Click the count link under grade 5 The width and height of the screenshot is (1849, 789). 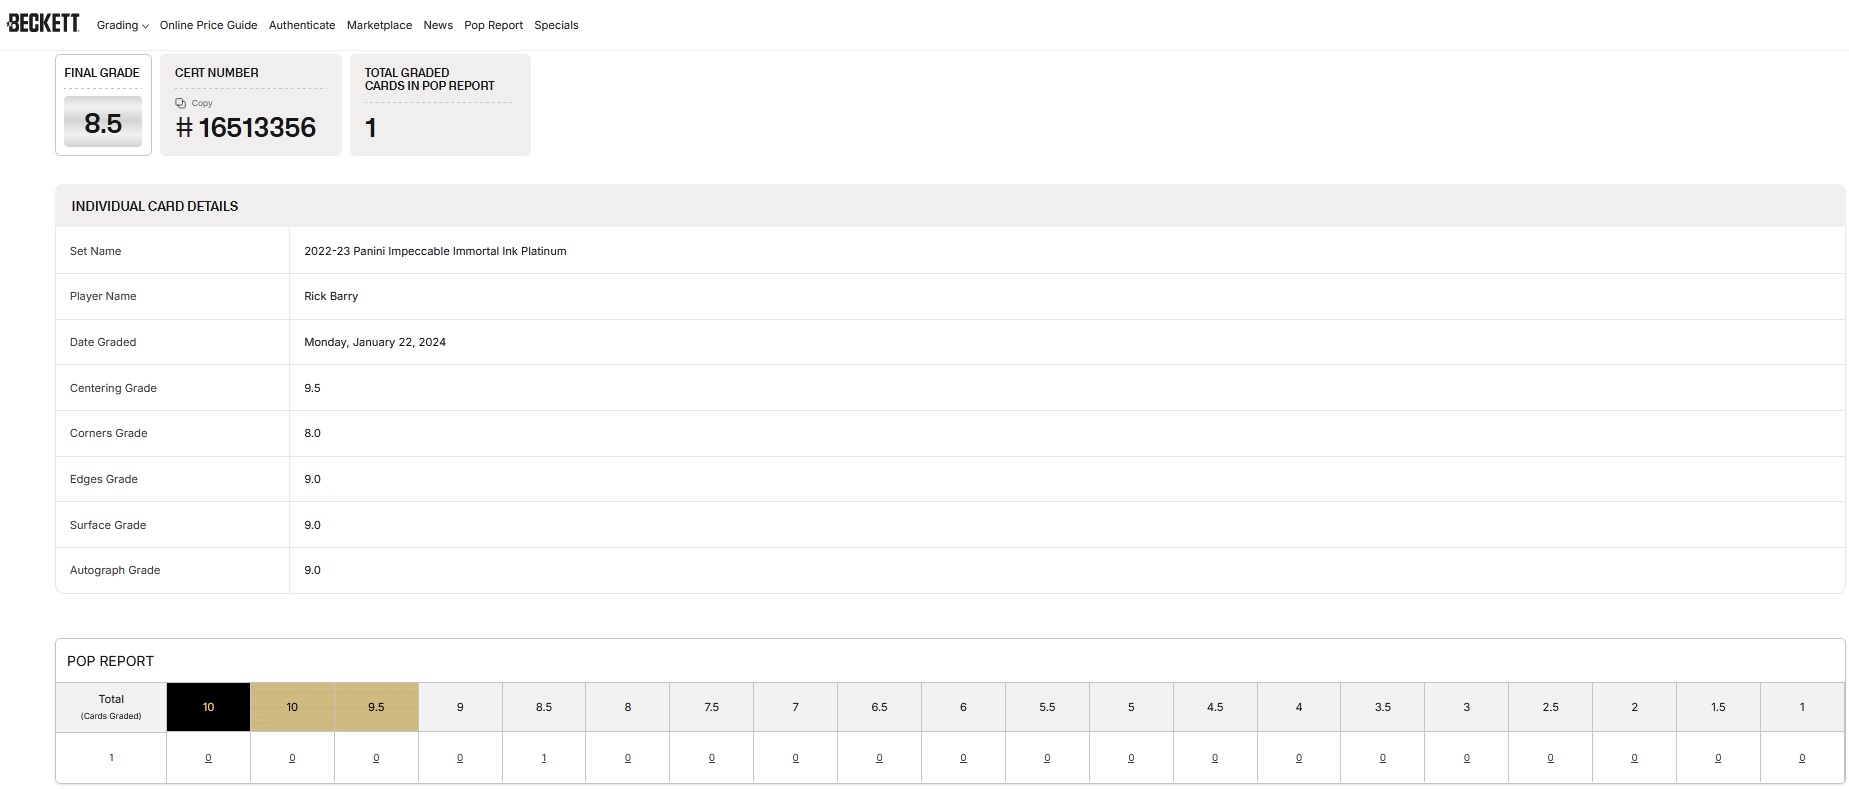[x=1131, y=758]
